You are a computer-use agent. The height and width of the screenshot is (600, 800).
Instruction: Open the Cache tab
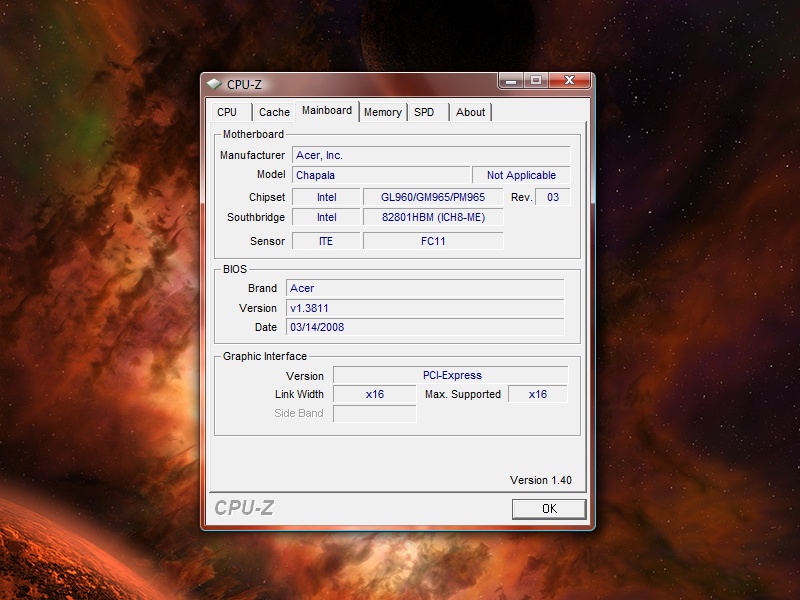pyautogui.click(x=274, y=112)
